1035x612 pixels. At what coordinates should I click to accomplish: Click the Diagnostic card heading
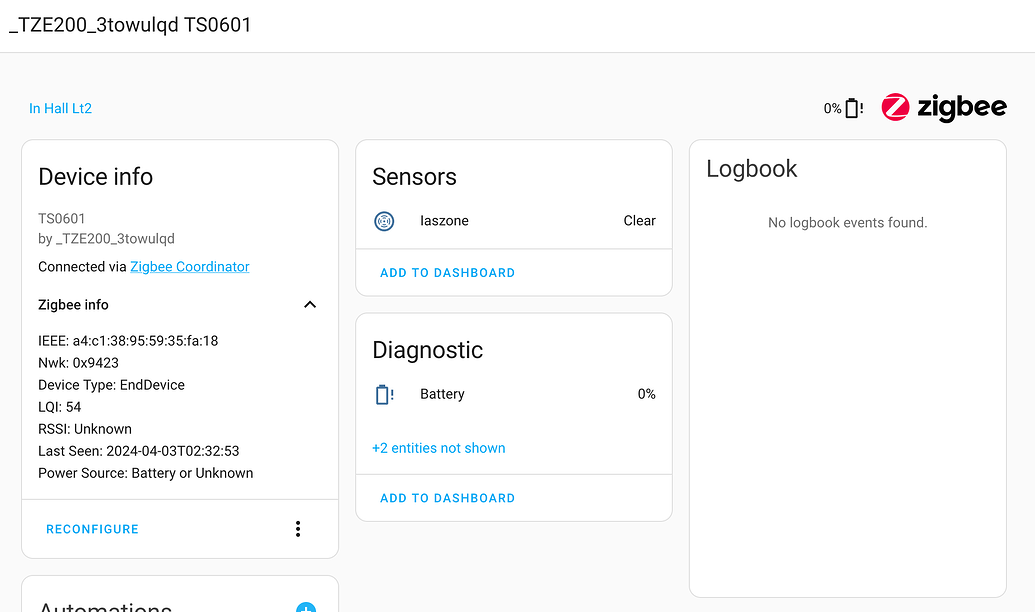coord(428,350)
